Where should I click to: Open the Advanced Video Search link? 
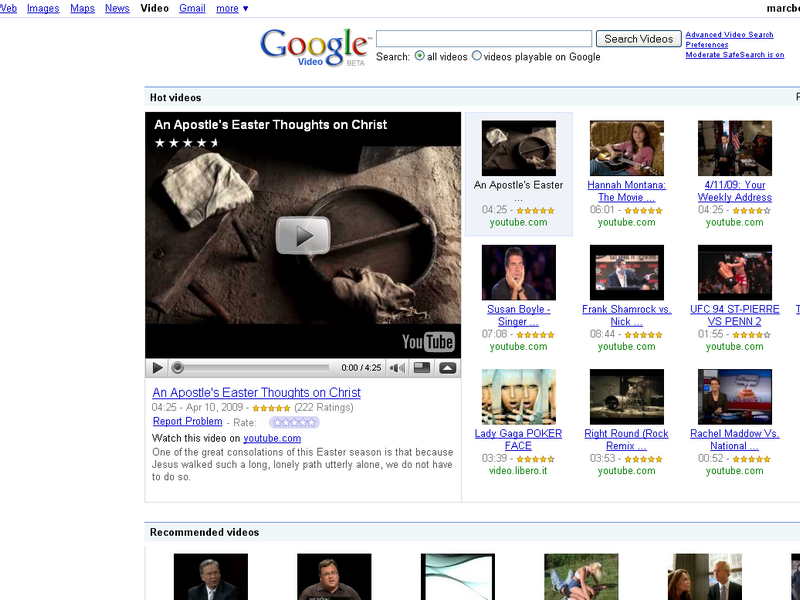729,35
